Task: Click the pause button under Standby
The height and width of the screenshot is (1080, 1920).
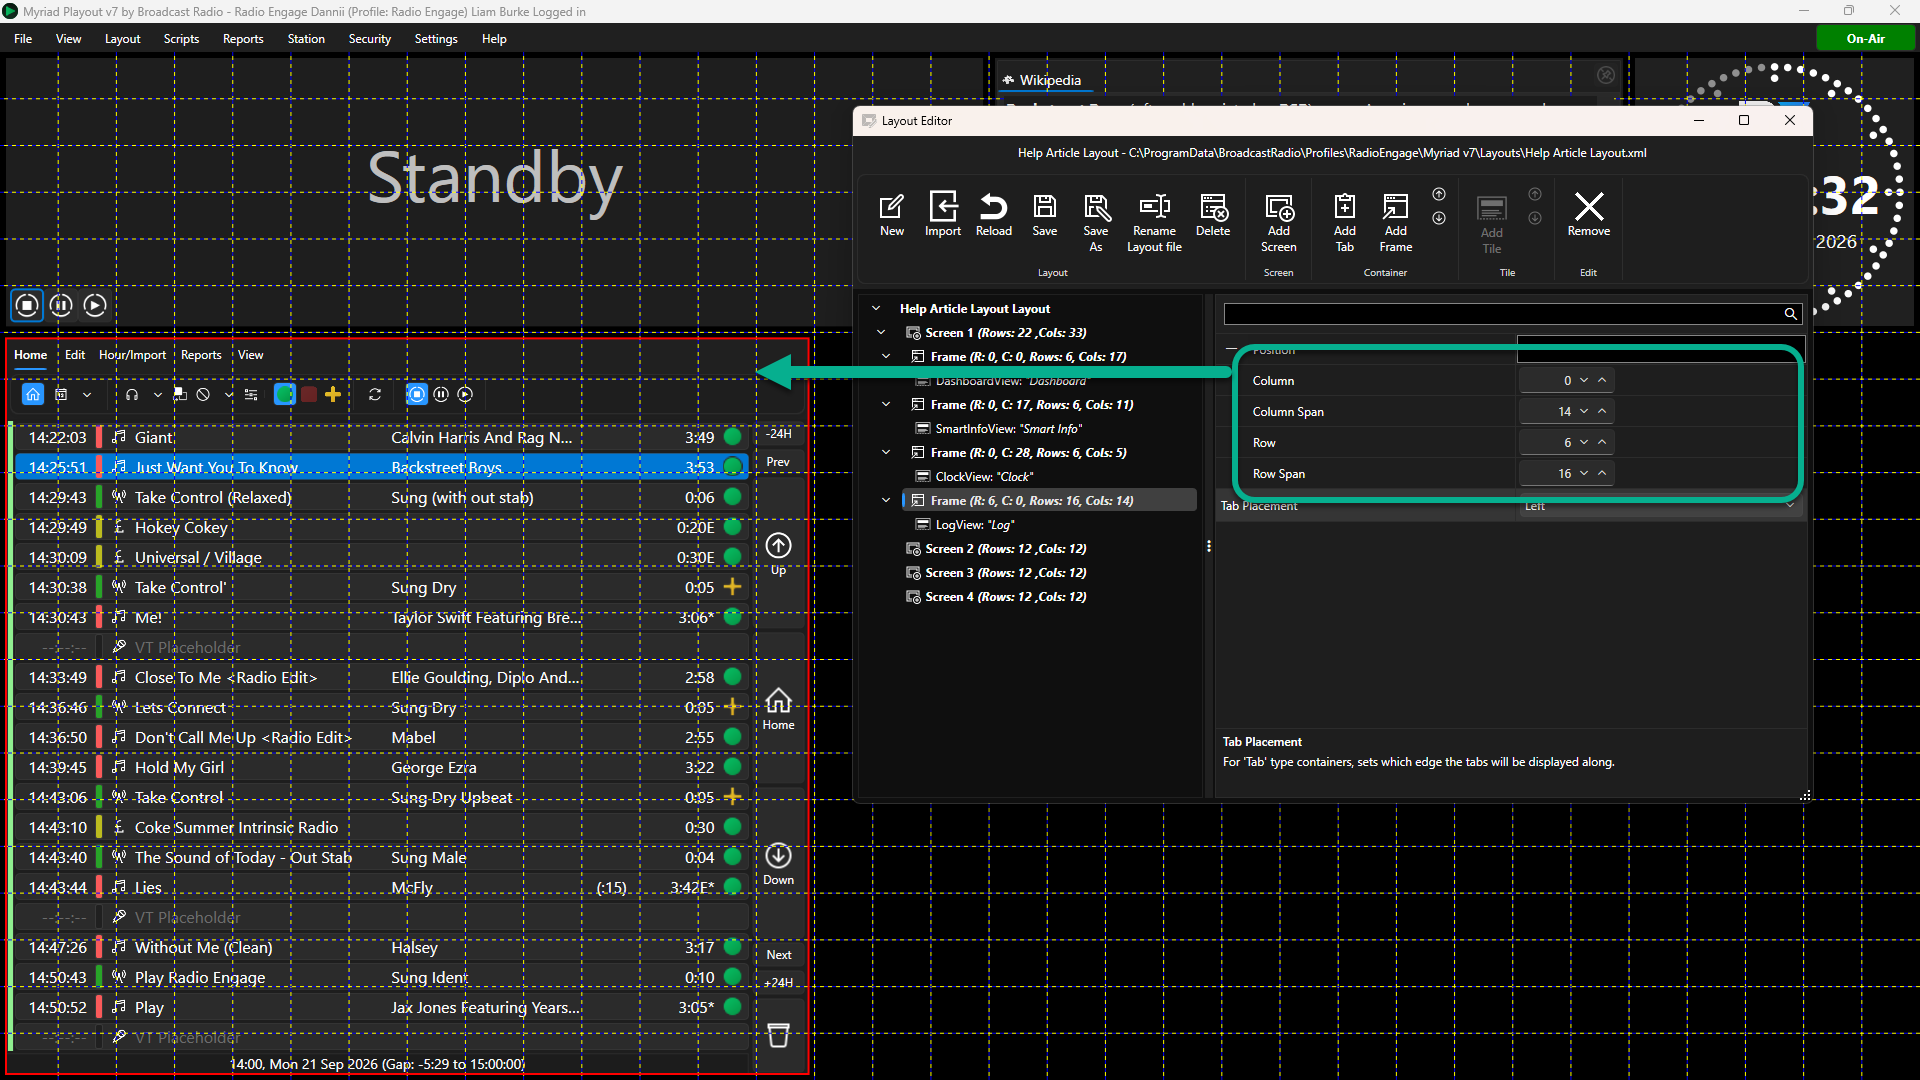Action: [x=61, y=305]
